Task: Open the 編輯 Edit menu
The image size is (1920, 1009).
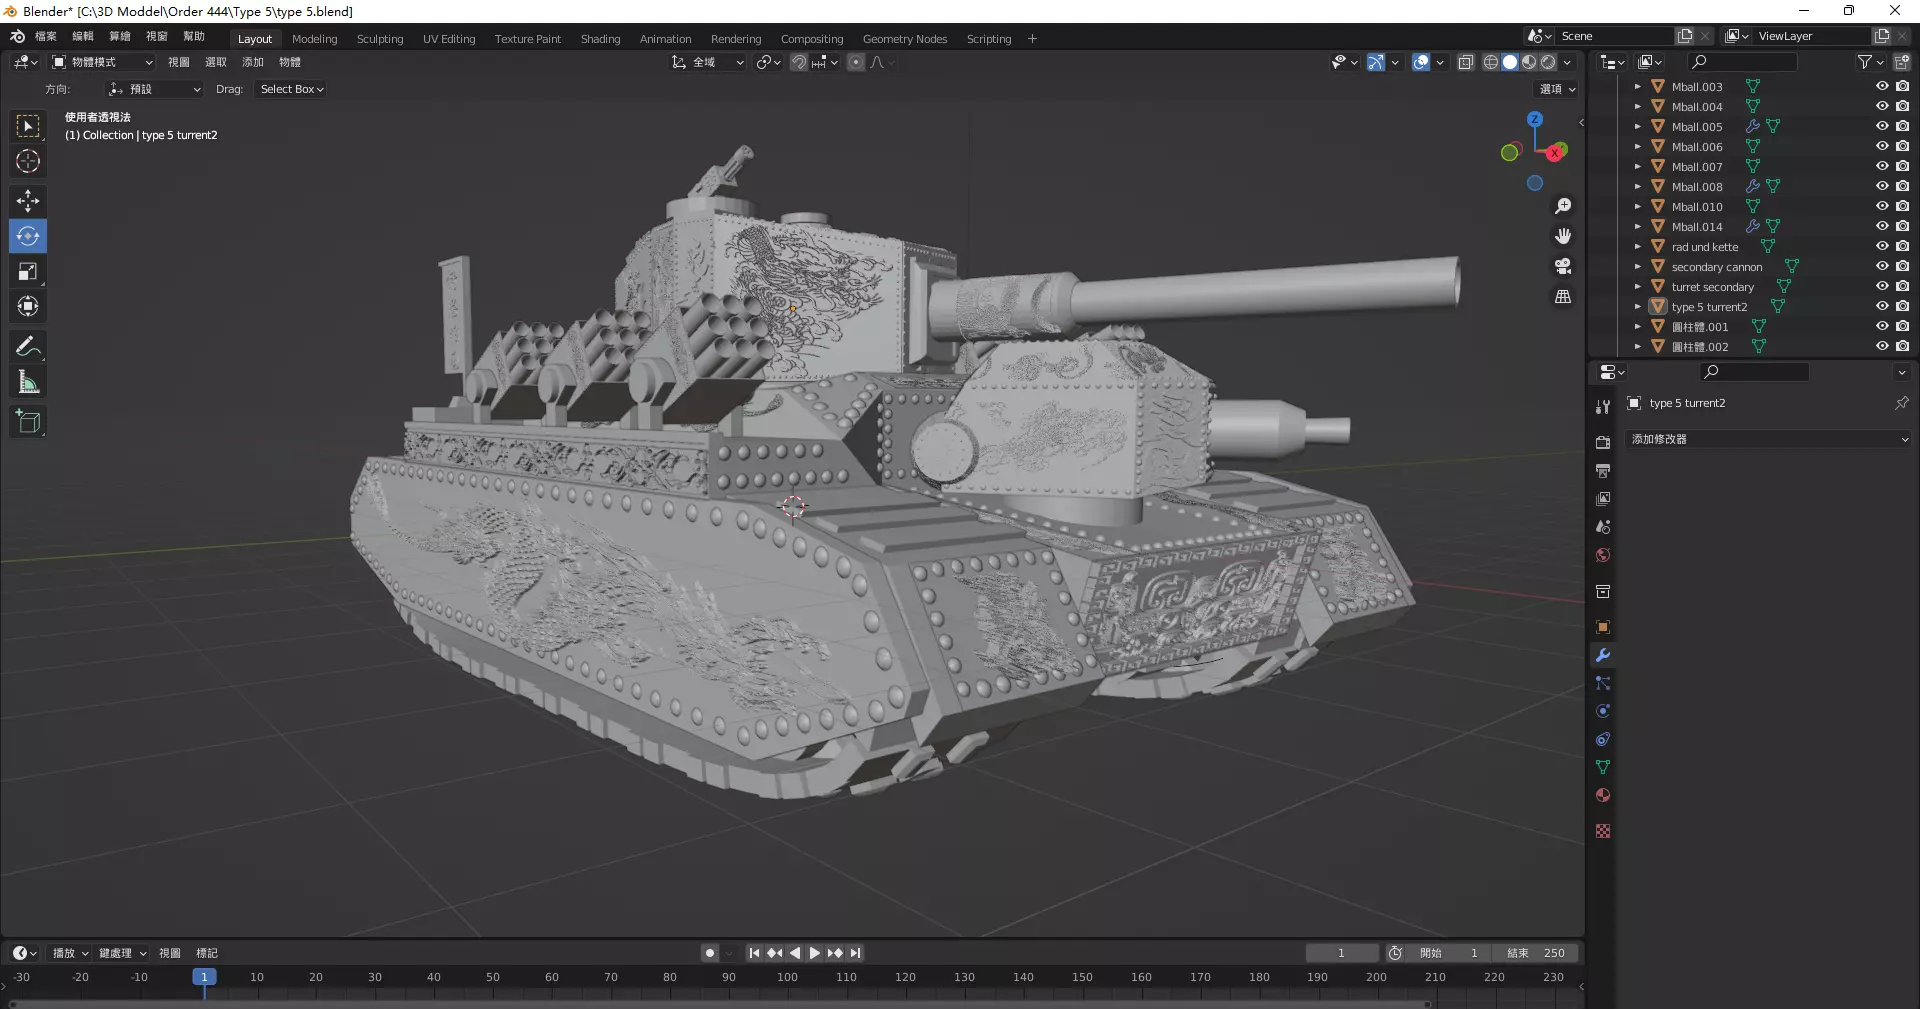Action: coord(83,36)
